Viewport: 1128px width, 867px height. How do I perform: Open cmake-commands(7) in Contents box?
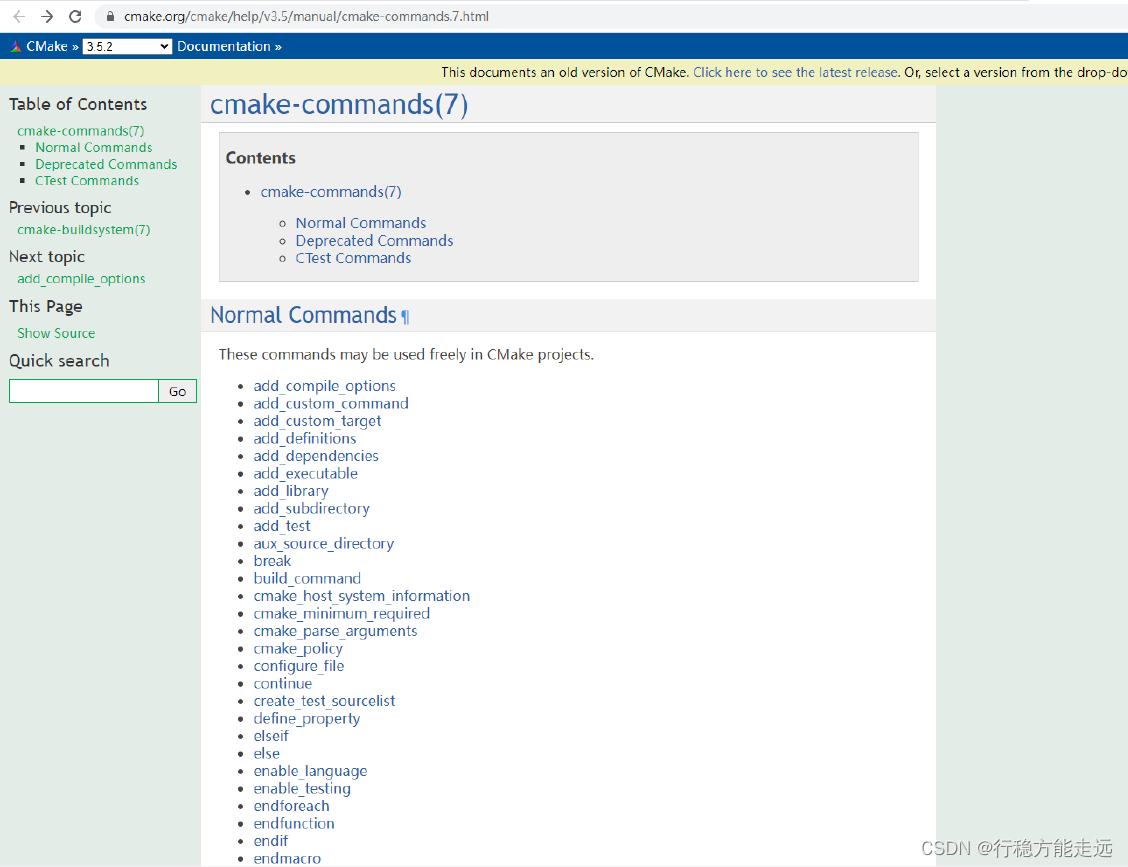coord(331,191)
